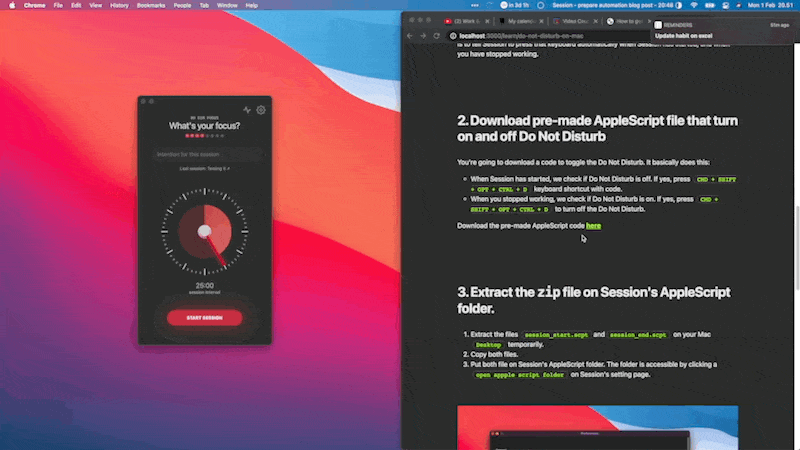Click the session_start.scpt code label

(x=556, y=335)
